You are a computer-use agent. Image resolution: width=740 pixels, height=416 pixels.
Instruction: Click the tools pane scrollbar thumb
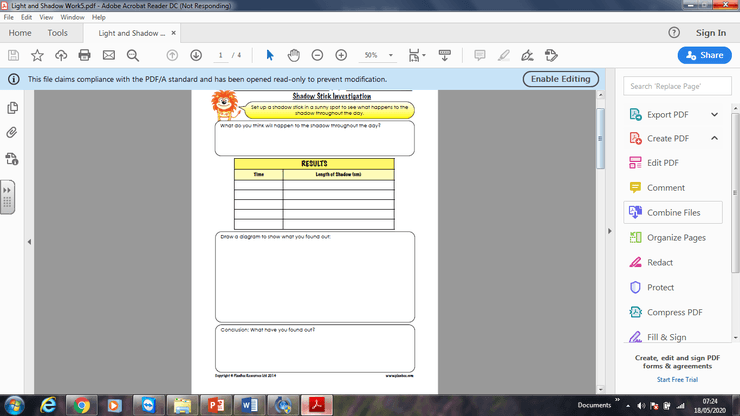tap(735, 193)
